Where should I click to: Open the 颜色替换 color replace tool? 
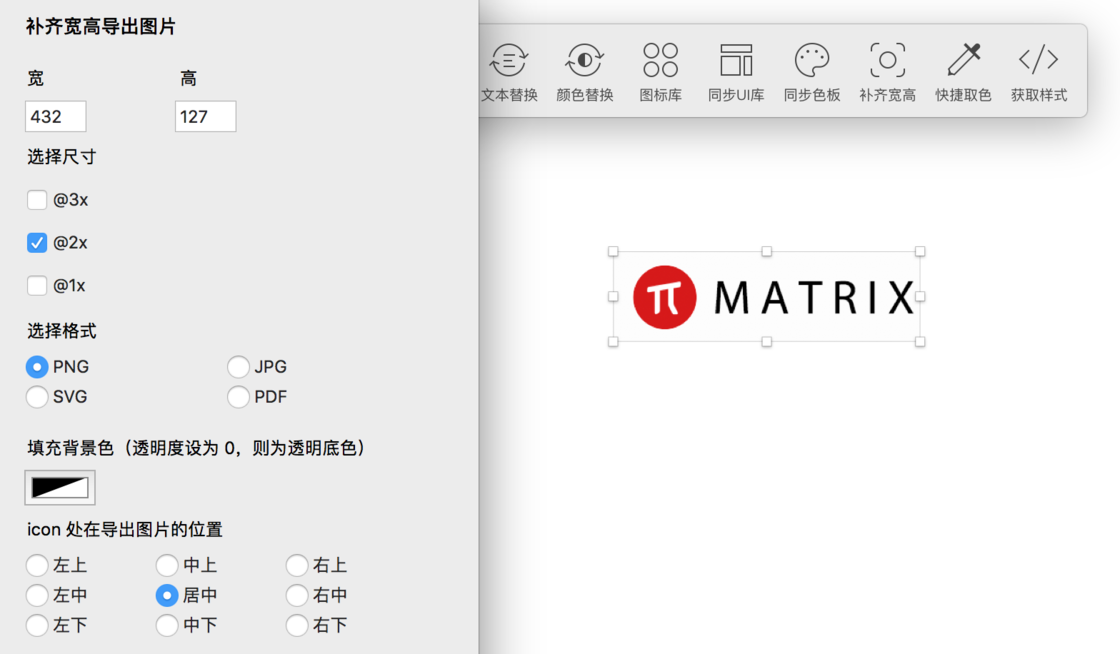coord(585,72)
